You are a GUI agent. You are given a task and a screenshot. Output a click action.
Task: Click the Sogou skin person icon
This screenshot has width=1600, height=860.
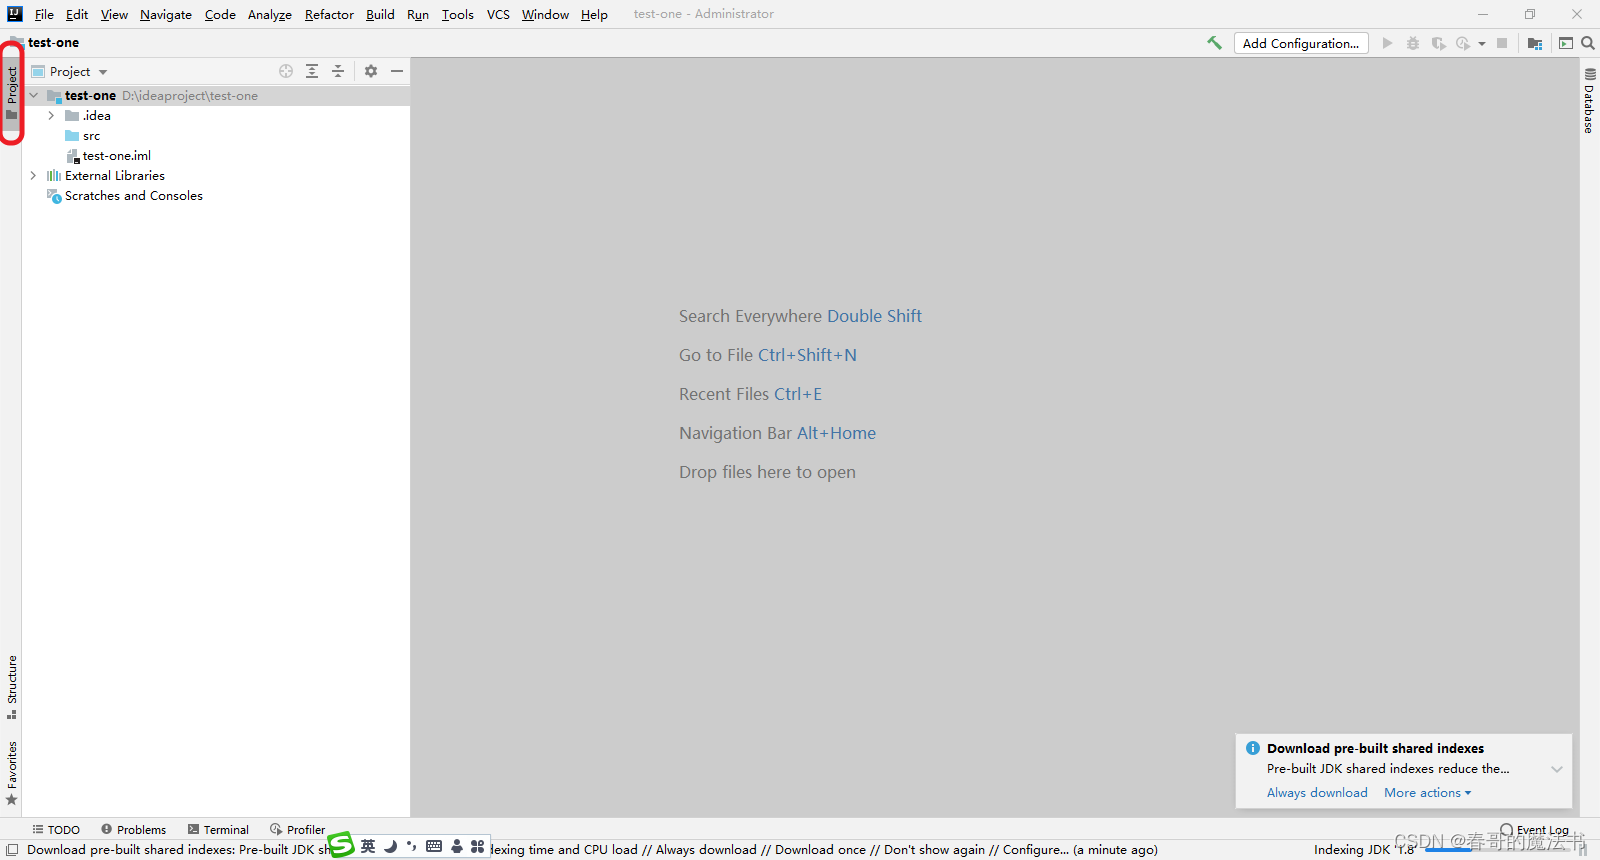[x=457, y=846]
